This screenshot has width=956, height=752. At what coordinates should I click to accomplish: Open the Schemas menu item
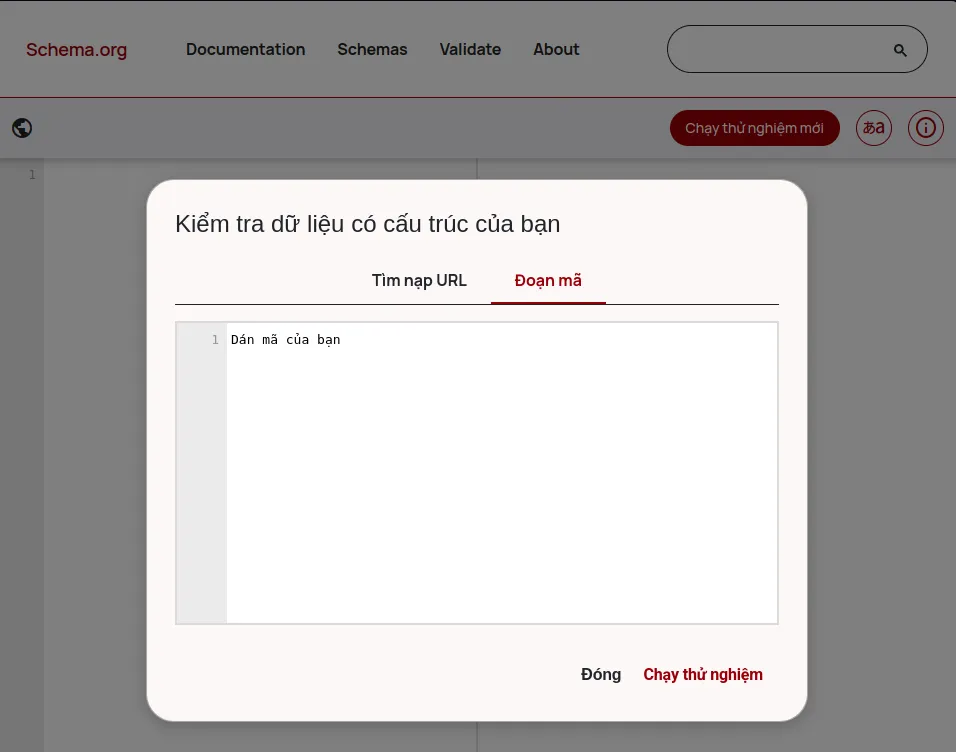click(372, 49)
